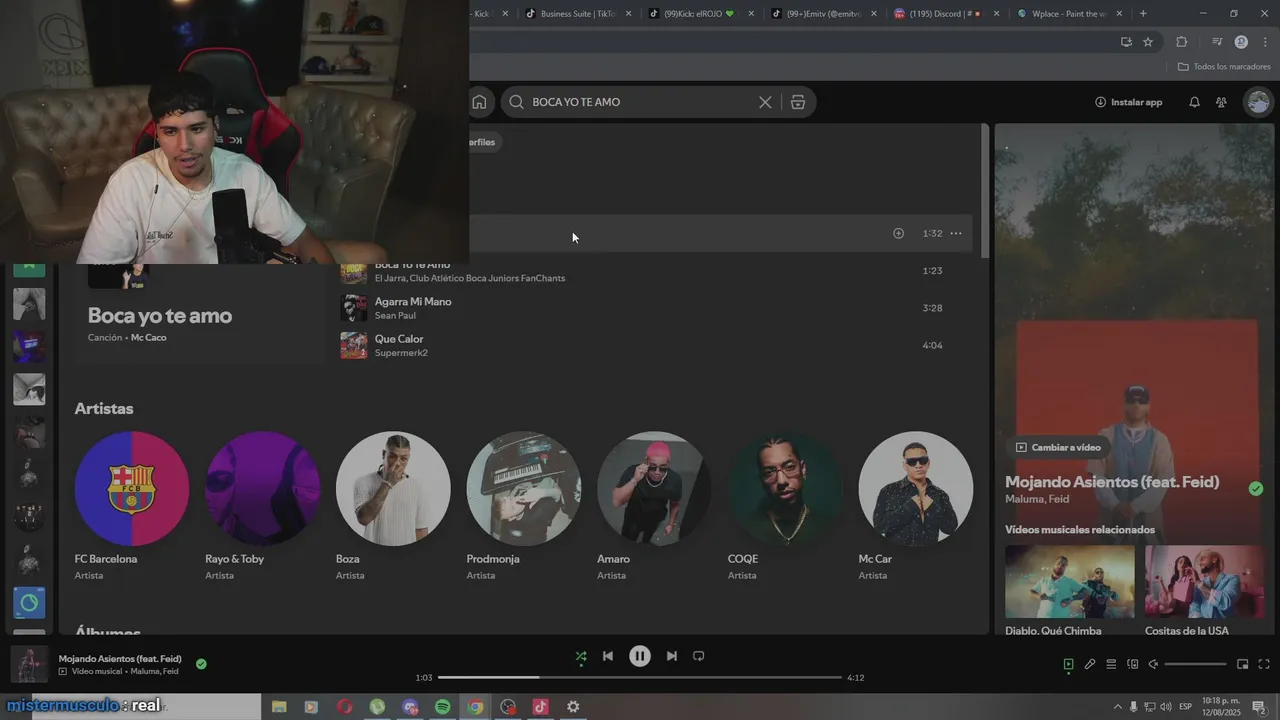Screen dimensions: 1280x720
Task: Toggle the Now Playing view icon
Action: tap(1068, 664)
